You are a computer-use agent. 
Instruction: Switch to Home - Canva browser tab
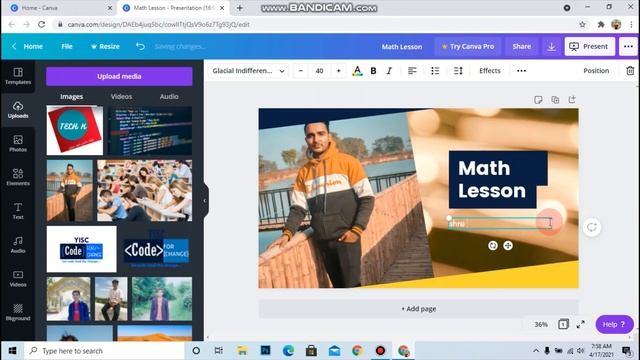click(x=60, y=8)
